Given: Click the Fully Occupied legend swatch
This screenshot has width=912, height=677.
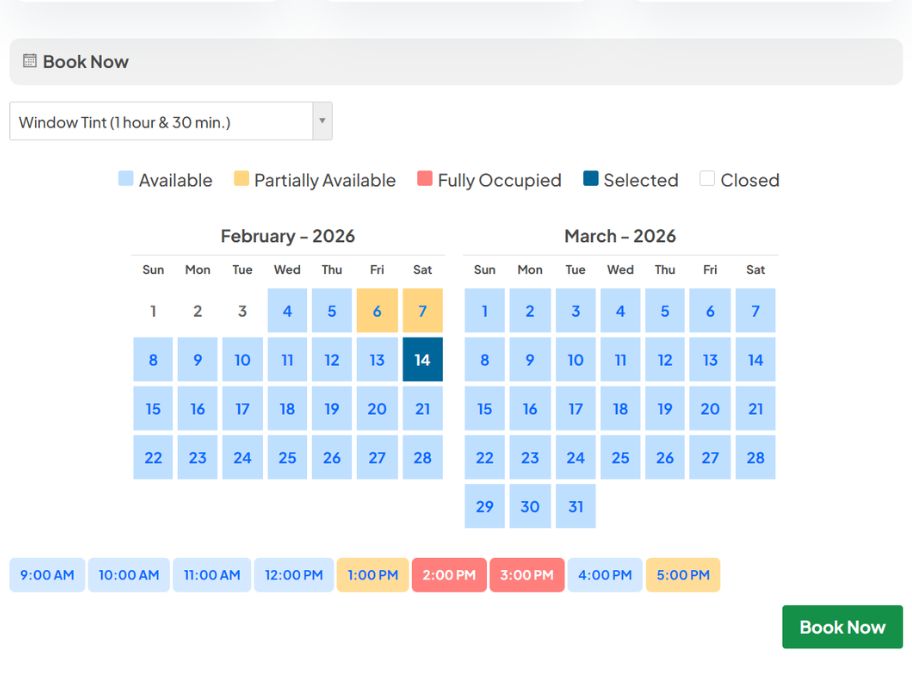Looking at the screenshot, I should [x=424, y=179].
